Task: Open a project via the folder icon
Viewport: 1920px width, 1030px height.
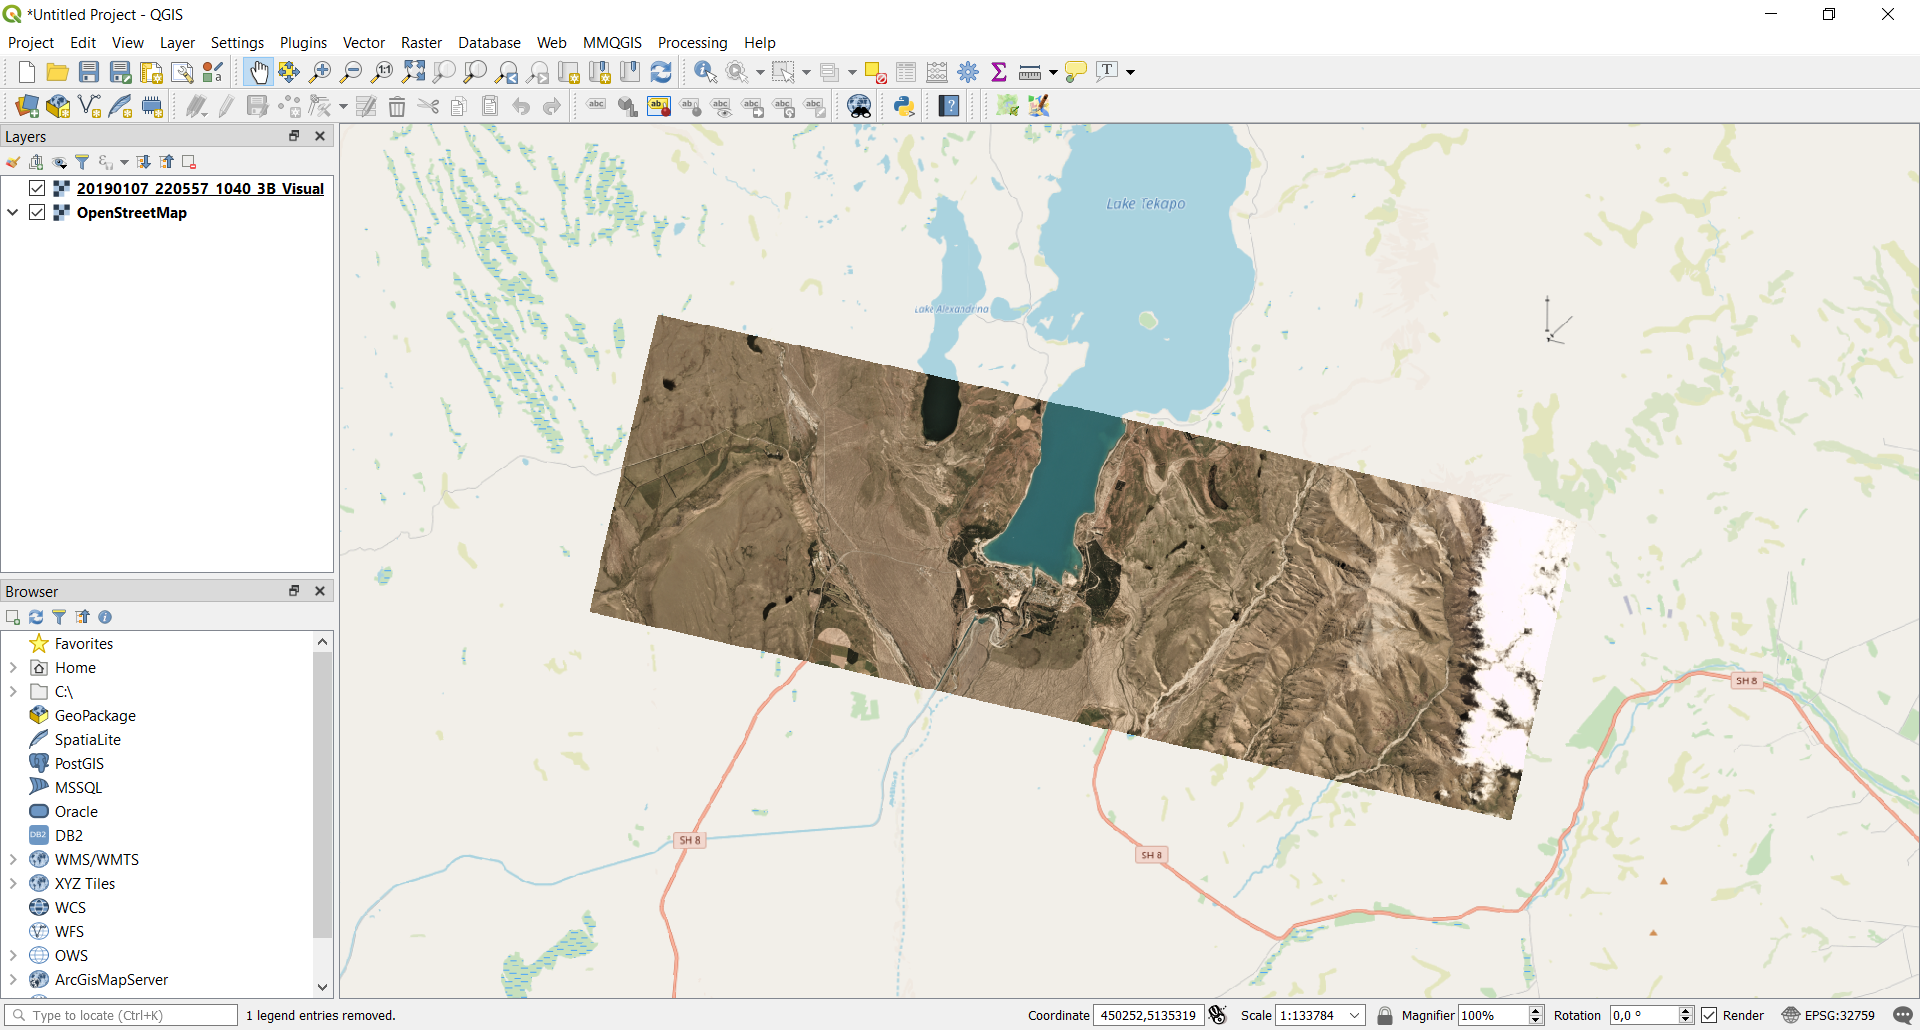Action: (58, 72)
